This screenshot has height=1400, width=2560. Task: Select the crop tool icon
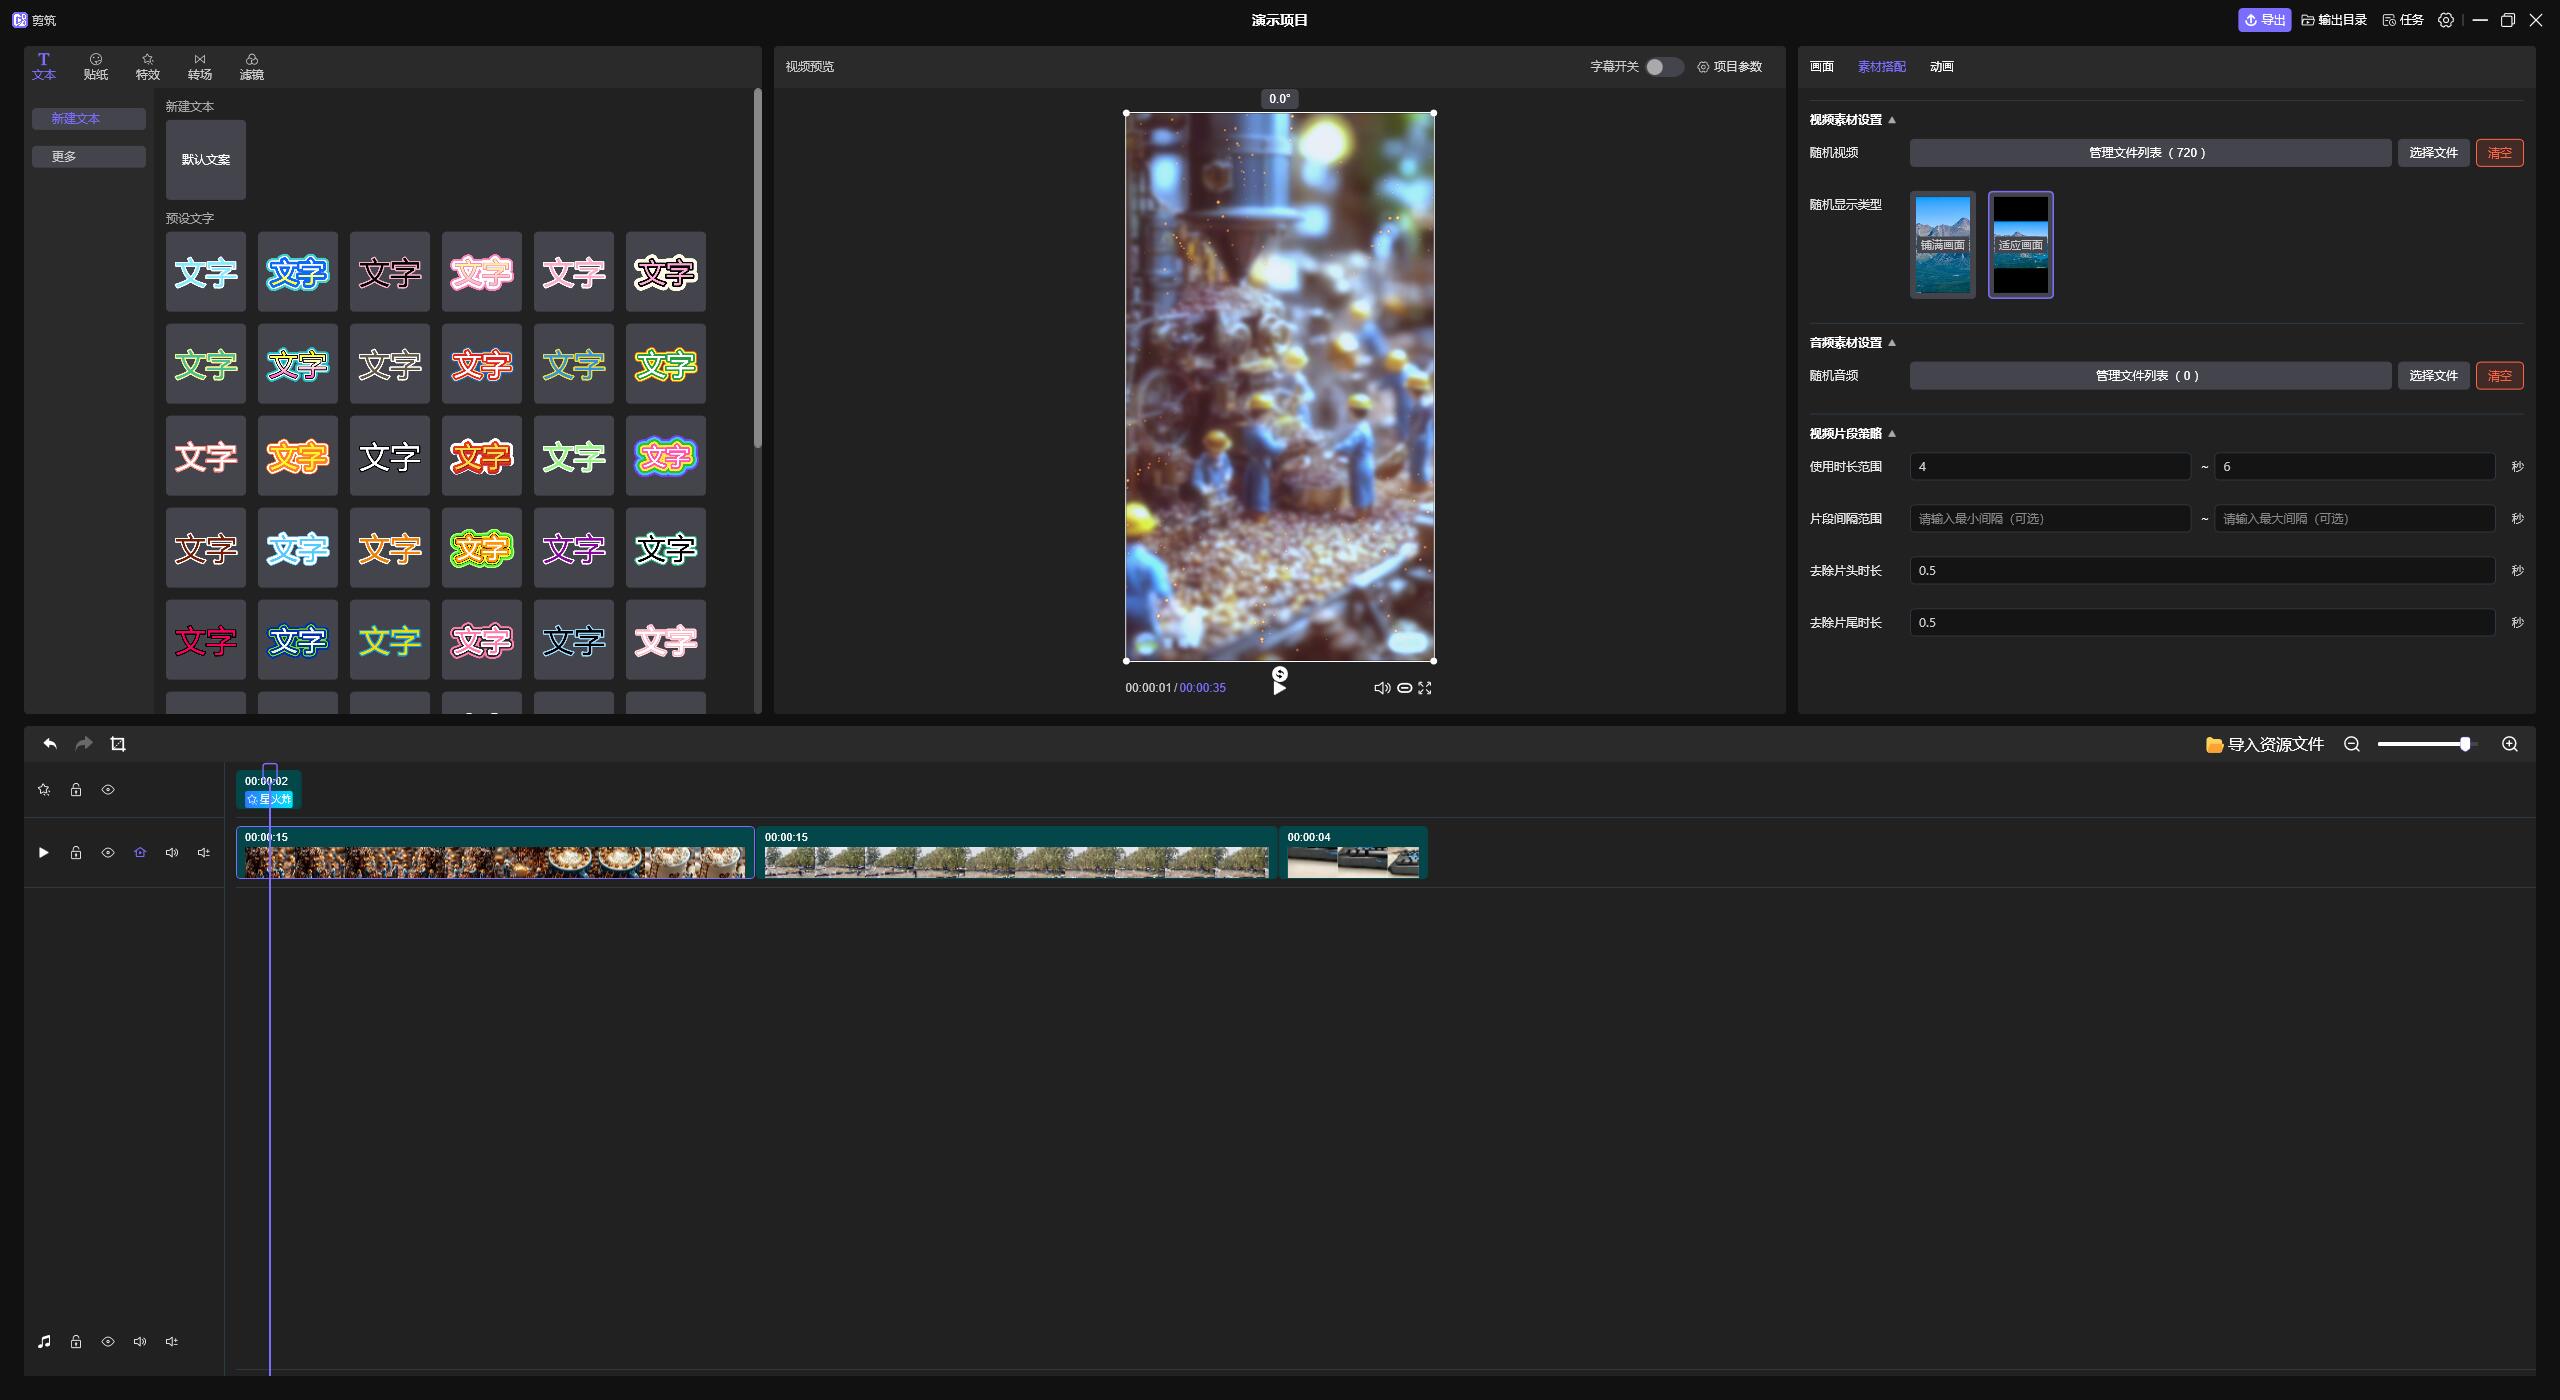(x=118, y=744)
